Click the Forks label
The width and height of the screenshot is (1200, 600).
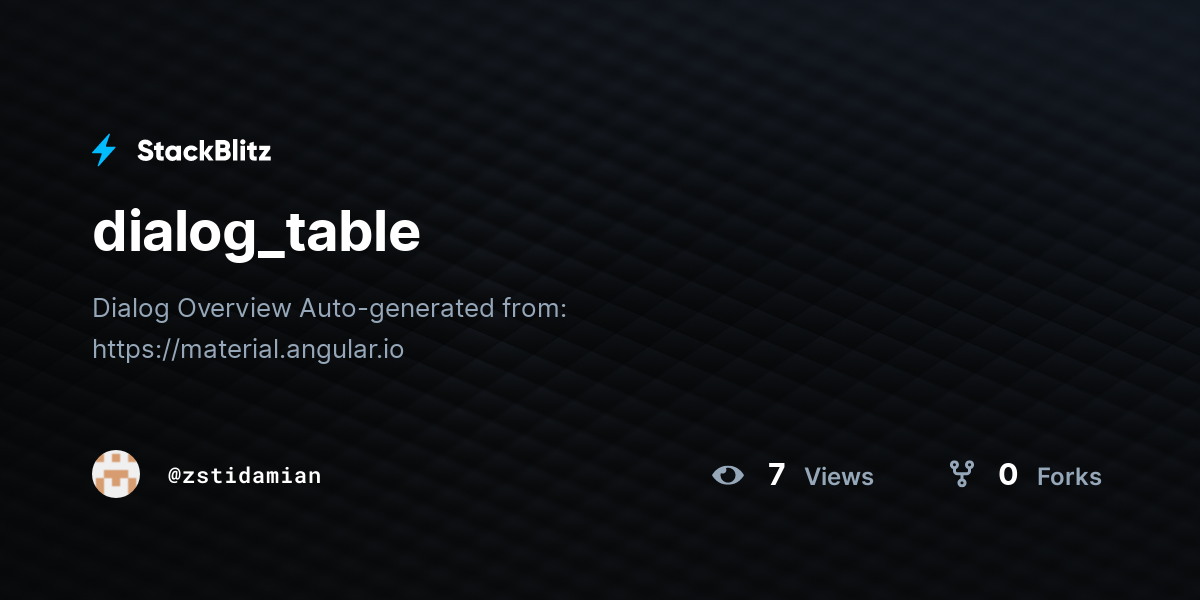point(1069,477)
